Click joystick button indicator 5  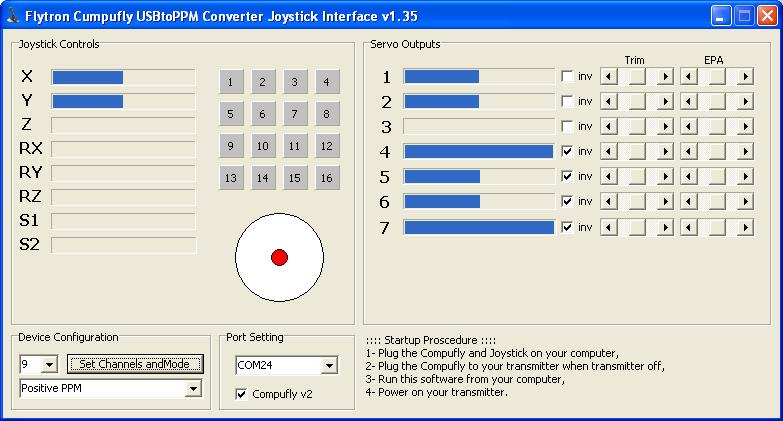[231, 114]
